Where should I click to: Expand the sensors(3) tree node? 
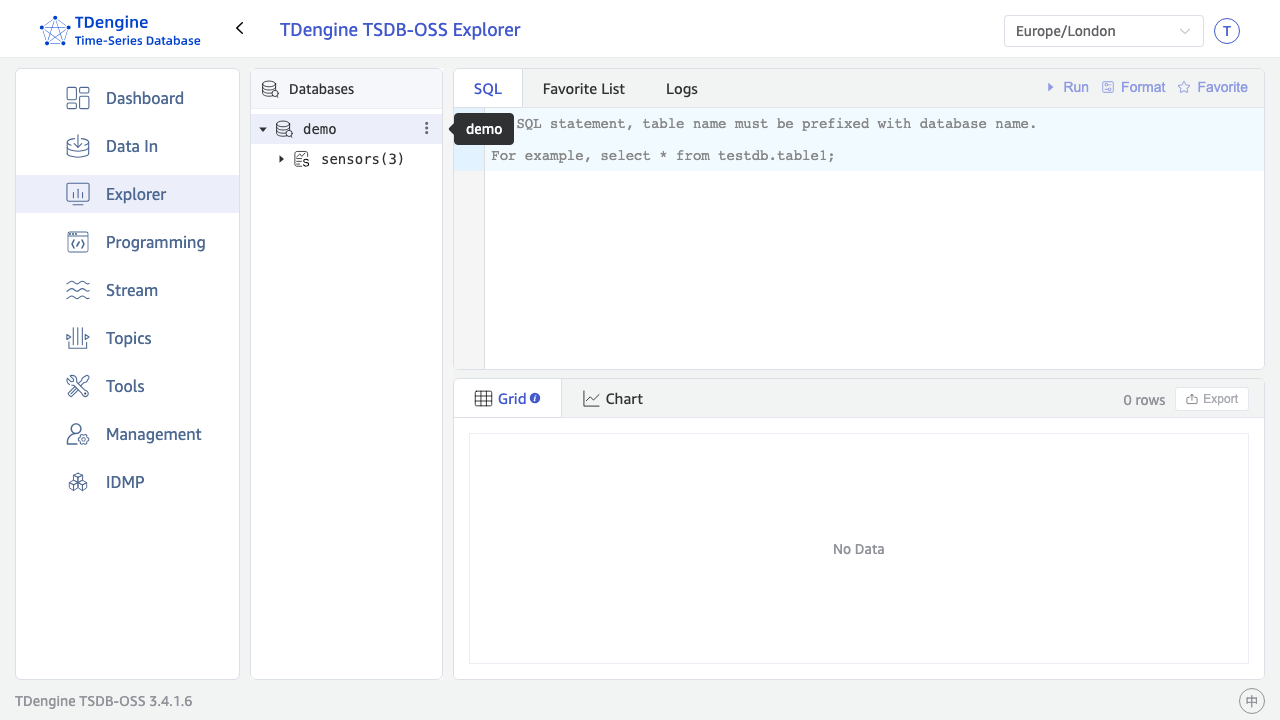tap(281, 159)
